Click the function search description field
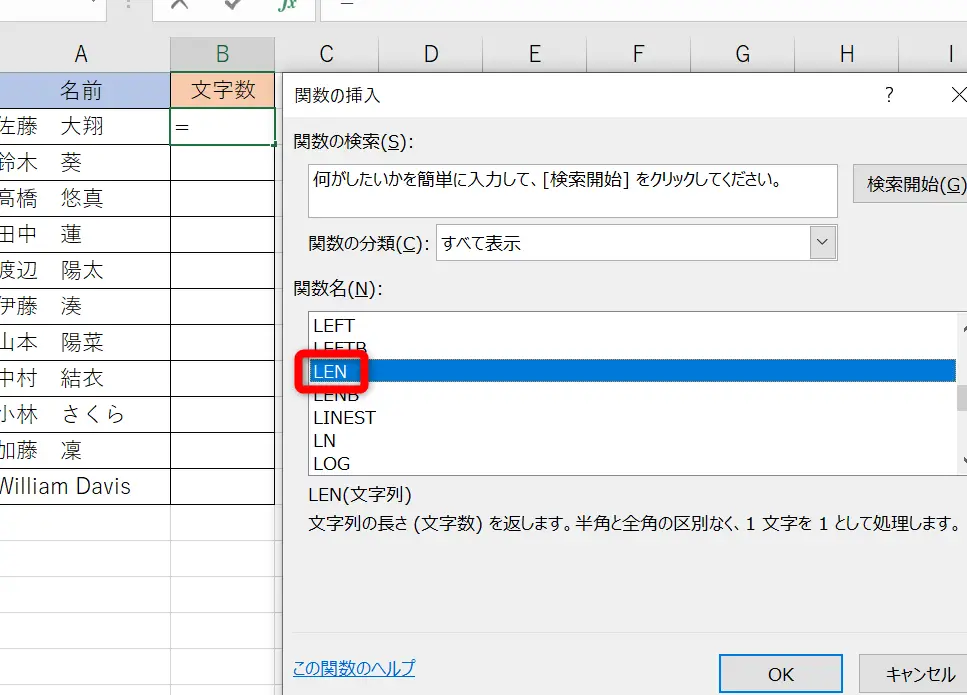Image resolution: width=967 pixels, height=695 pixels. tap(572, 190)
